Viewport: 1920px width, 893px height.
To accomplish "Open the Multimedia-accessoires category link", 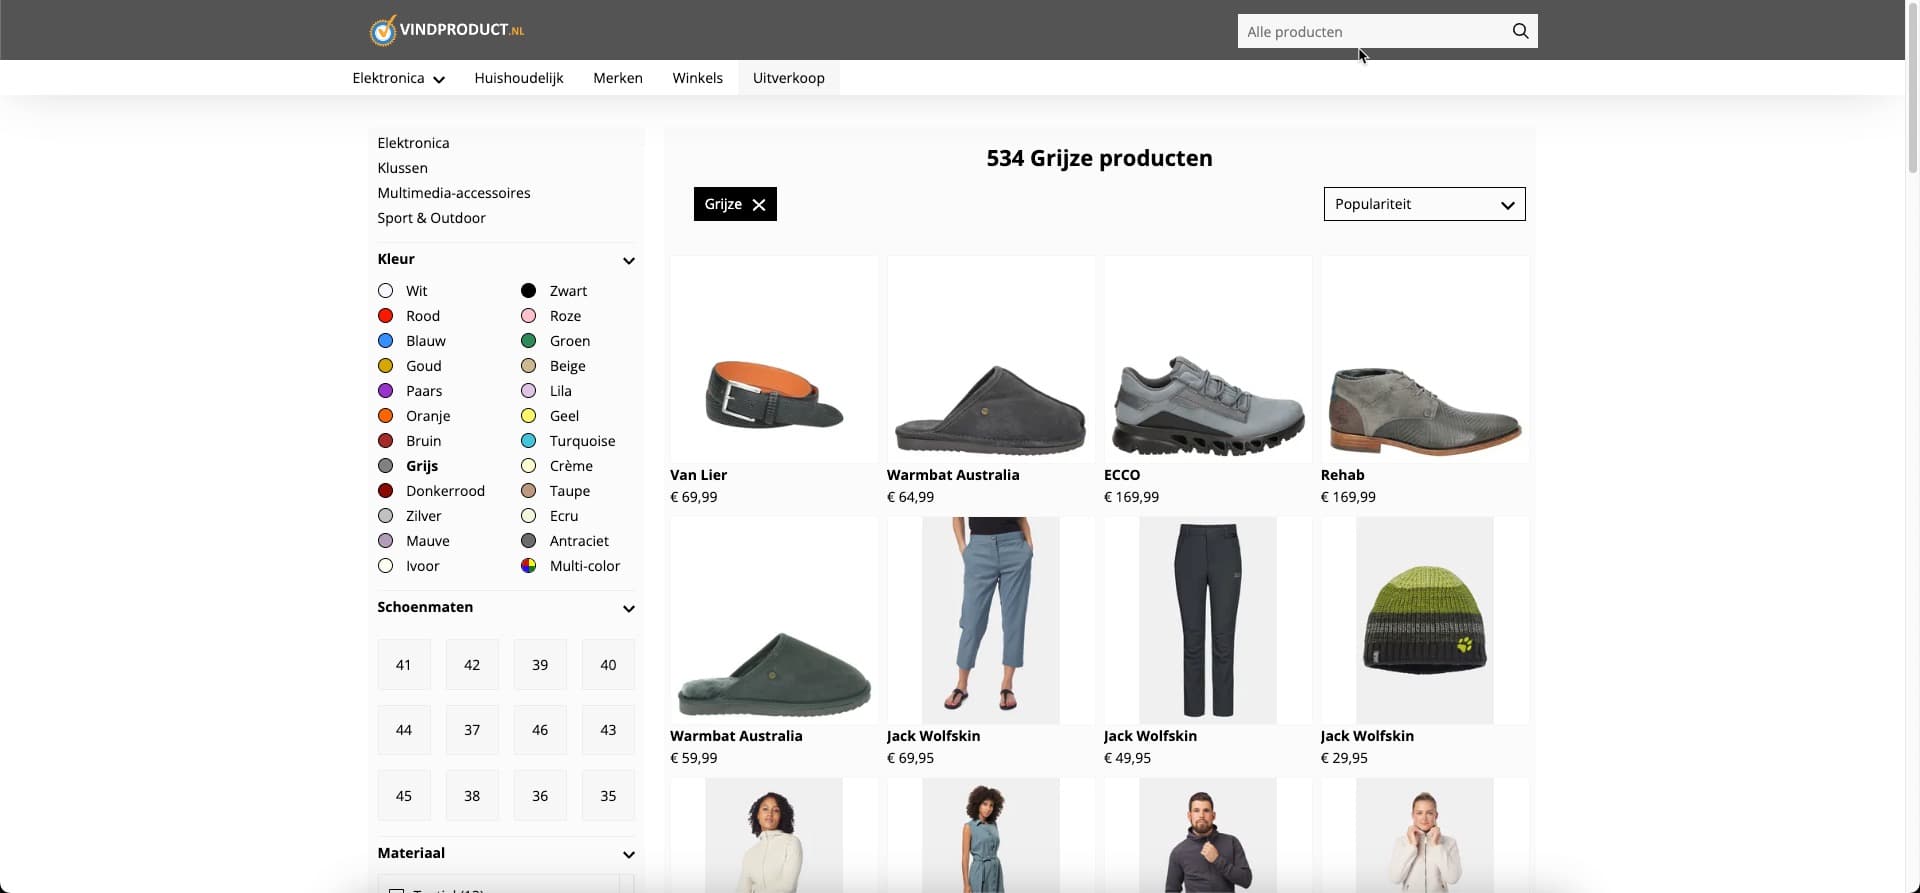I will tap(454, 193).
